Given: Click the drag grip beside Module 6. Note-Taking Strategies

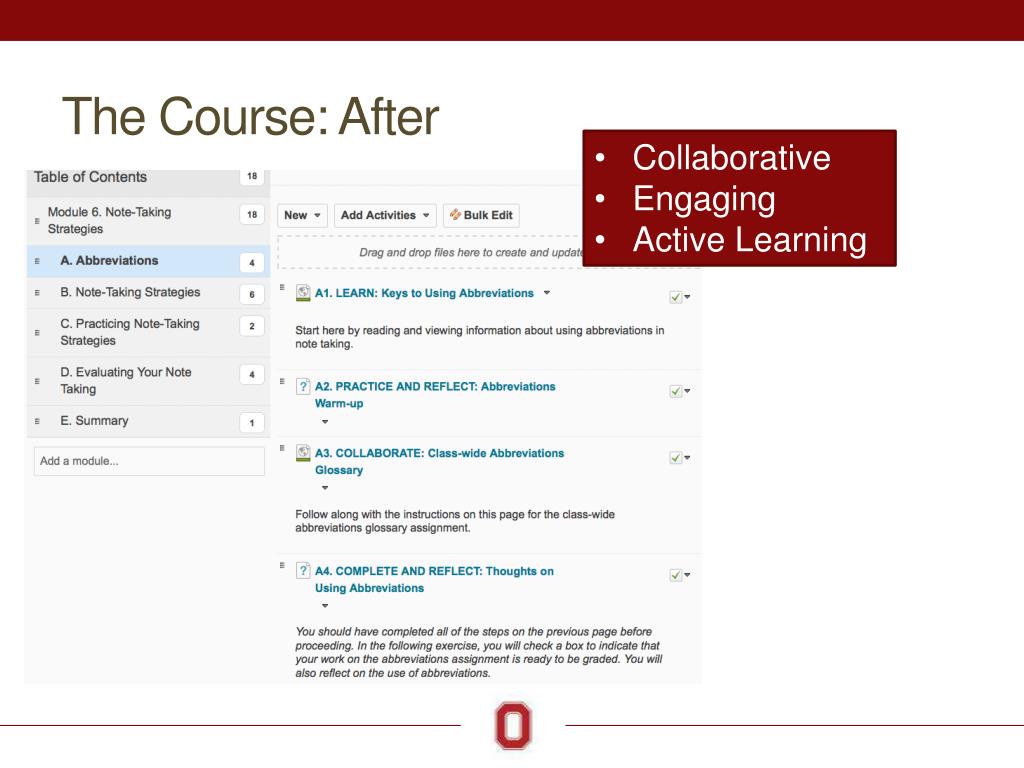Looking at the screenshot, I should [37, 221].
